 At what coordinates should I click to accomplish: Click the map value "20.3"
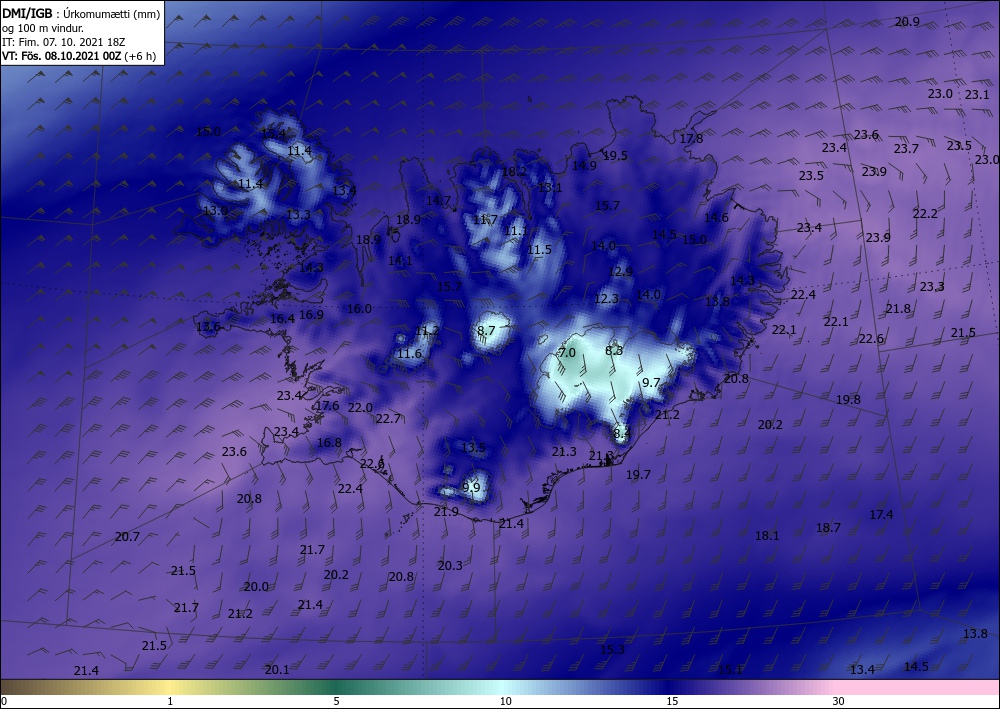[x=450, y=566]
